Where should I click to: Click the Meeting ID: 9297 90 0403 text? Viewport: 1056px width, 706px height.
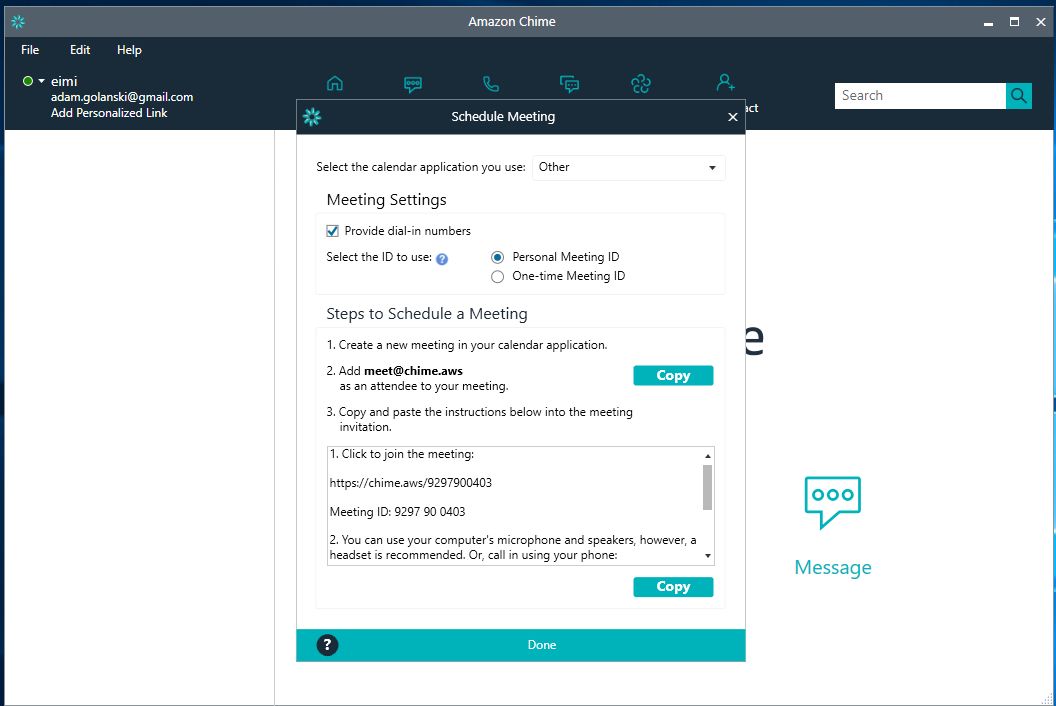tap(397, 512)
